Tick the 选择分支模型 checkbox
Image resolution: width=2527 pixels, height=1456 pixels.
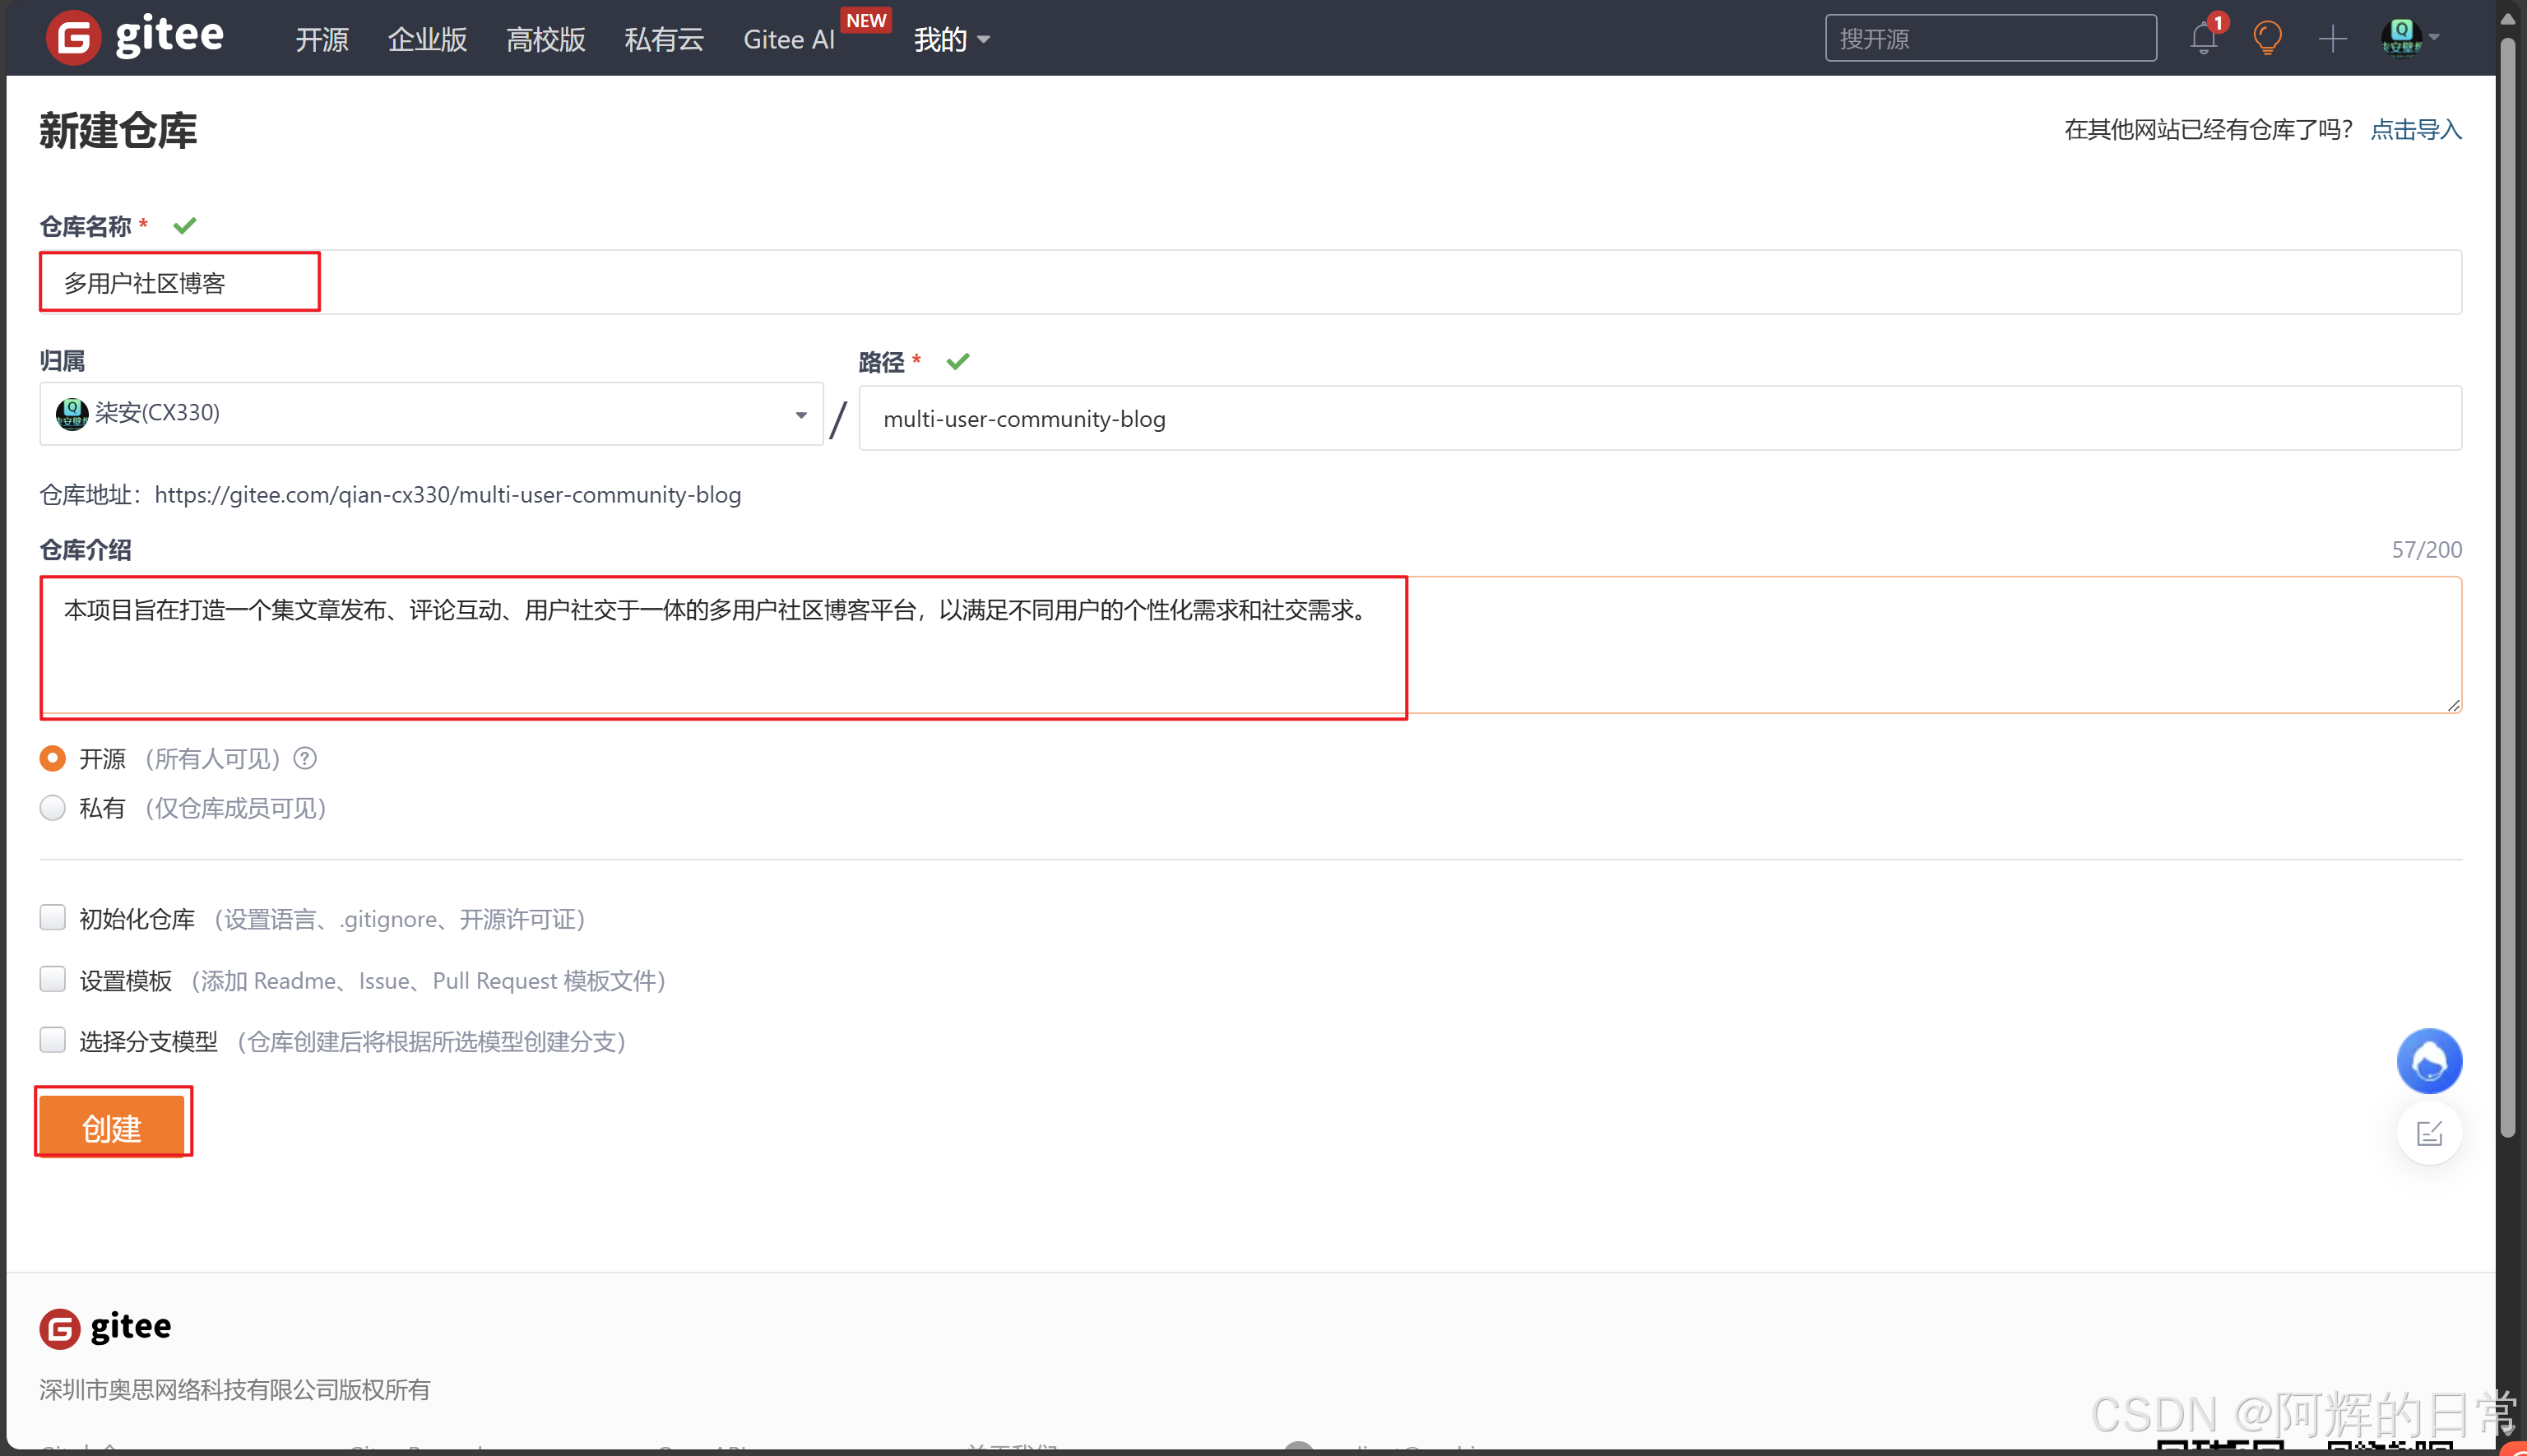53,1040
